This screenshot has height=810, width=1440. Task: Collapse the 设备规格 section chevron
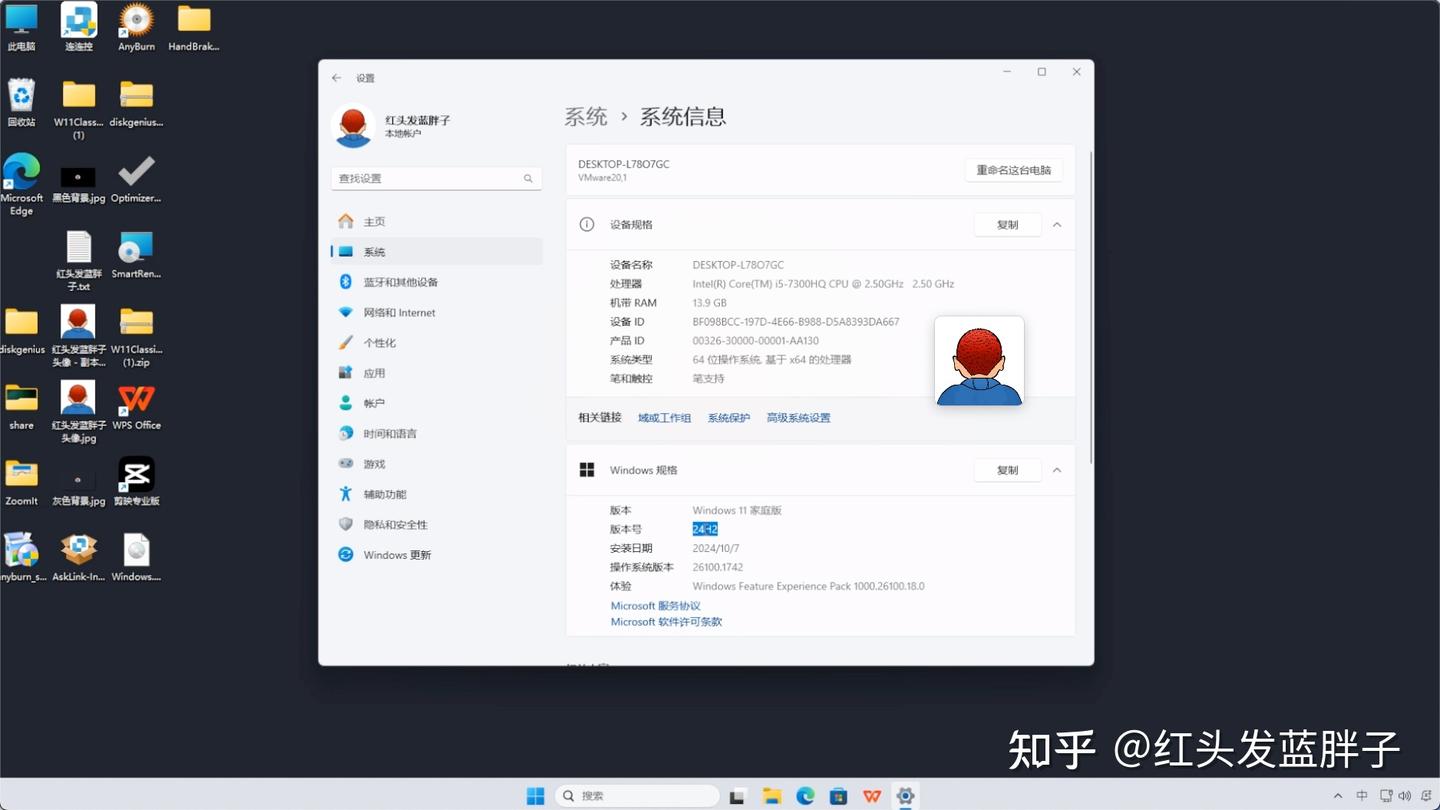click(x=1057, y=225)
